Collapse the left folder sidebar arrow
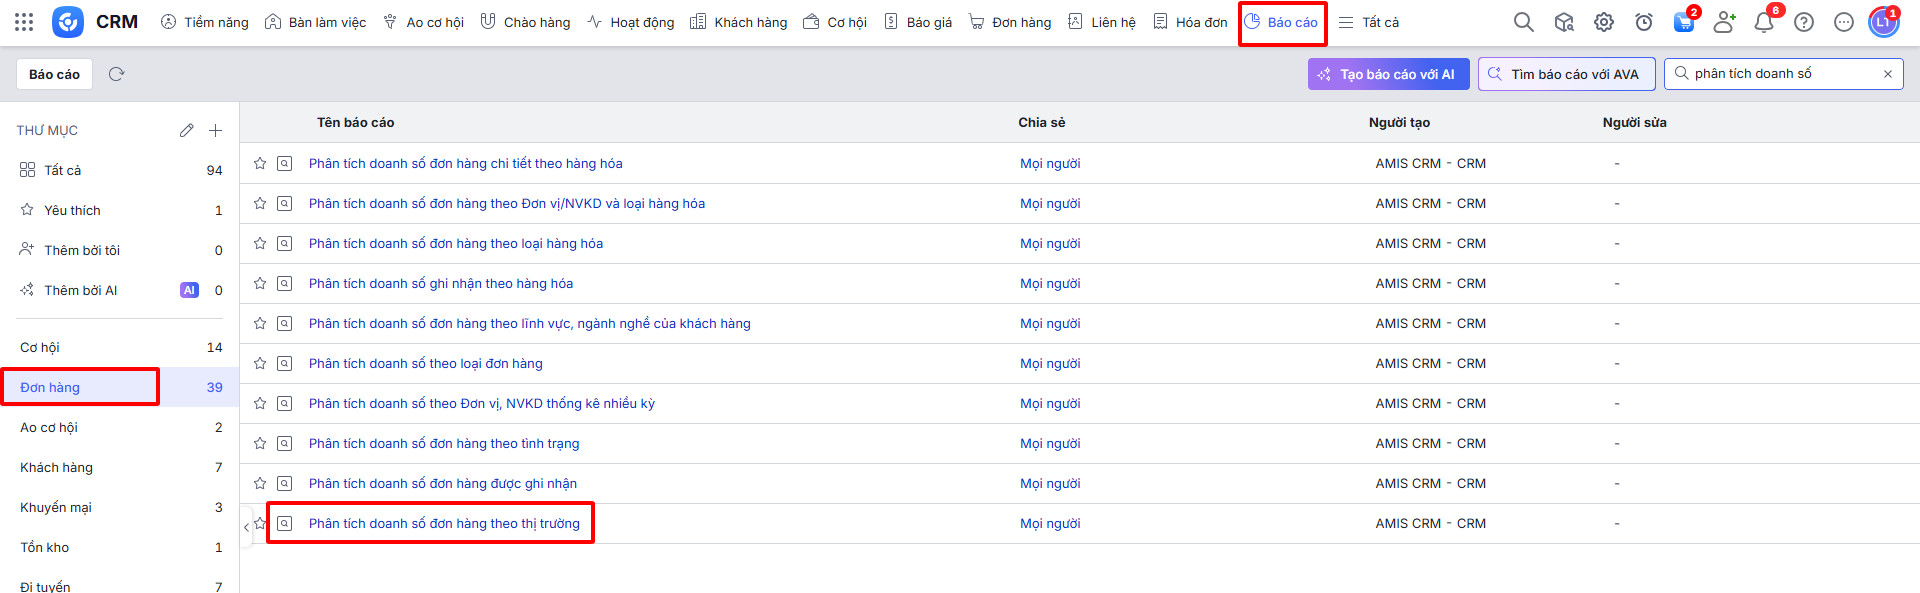This screenshot has width=1920, height=593. 246,527
